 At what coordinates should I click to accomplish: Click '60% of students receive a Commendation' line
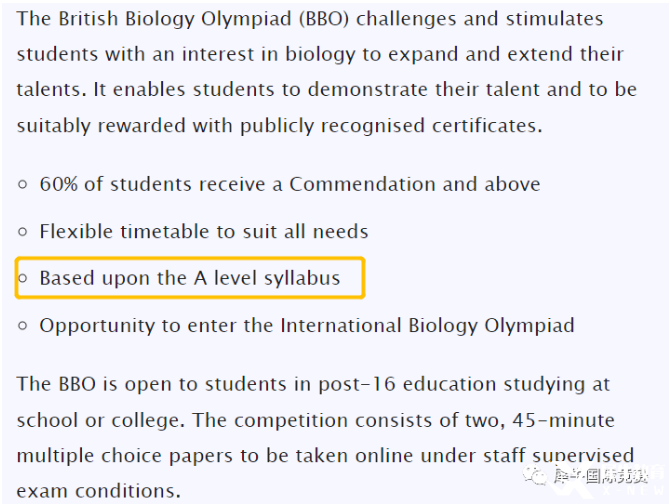coord(290,185)
